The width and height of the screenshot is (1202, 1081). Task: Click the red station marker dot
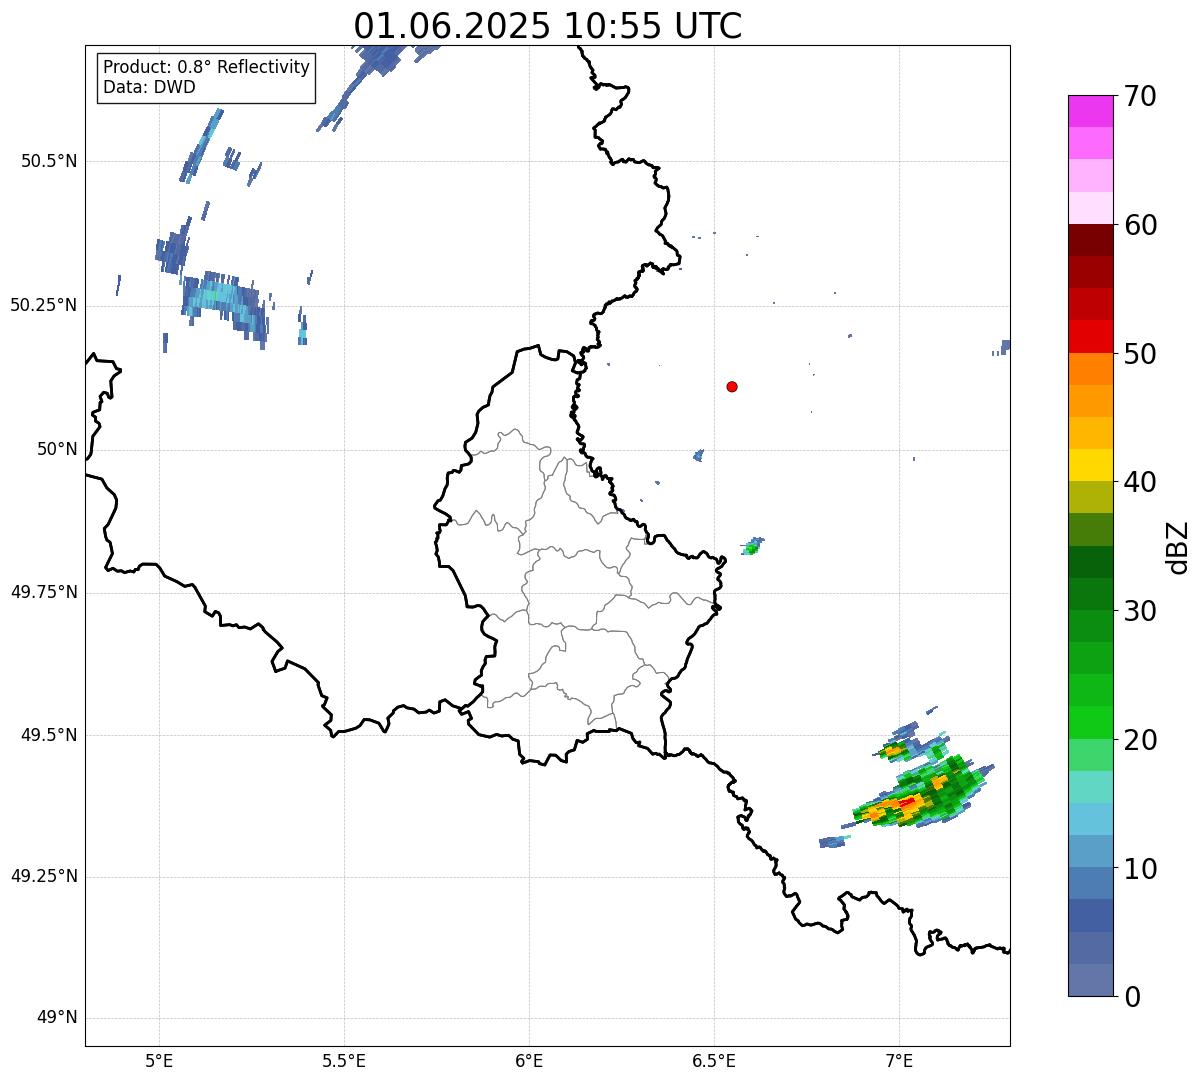coord(732,386)
